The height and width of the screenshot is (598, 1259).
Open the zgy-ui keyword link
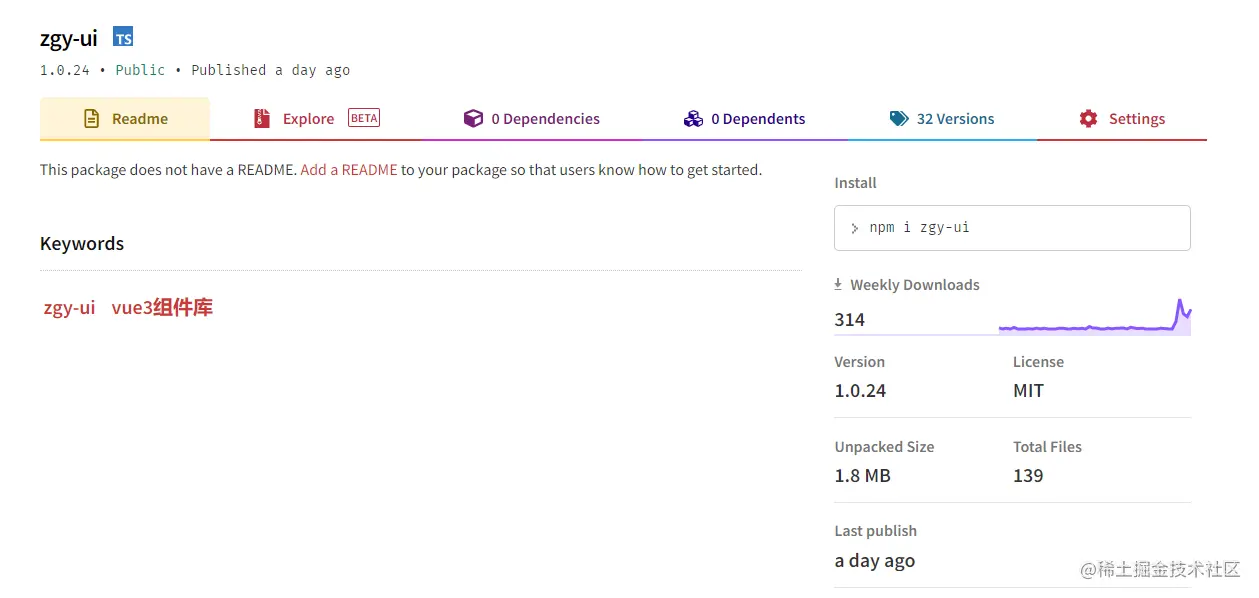[x=69, y=308]
